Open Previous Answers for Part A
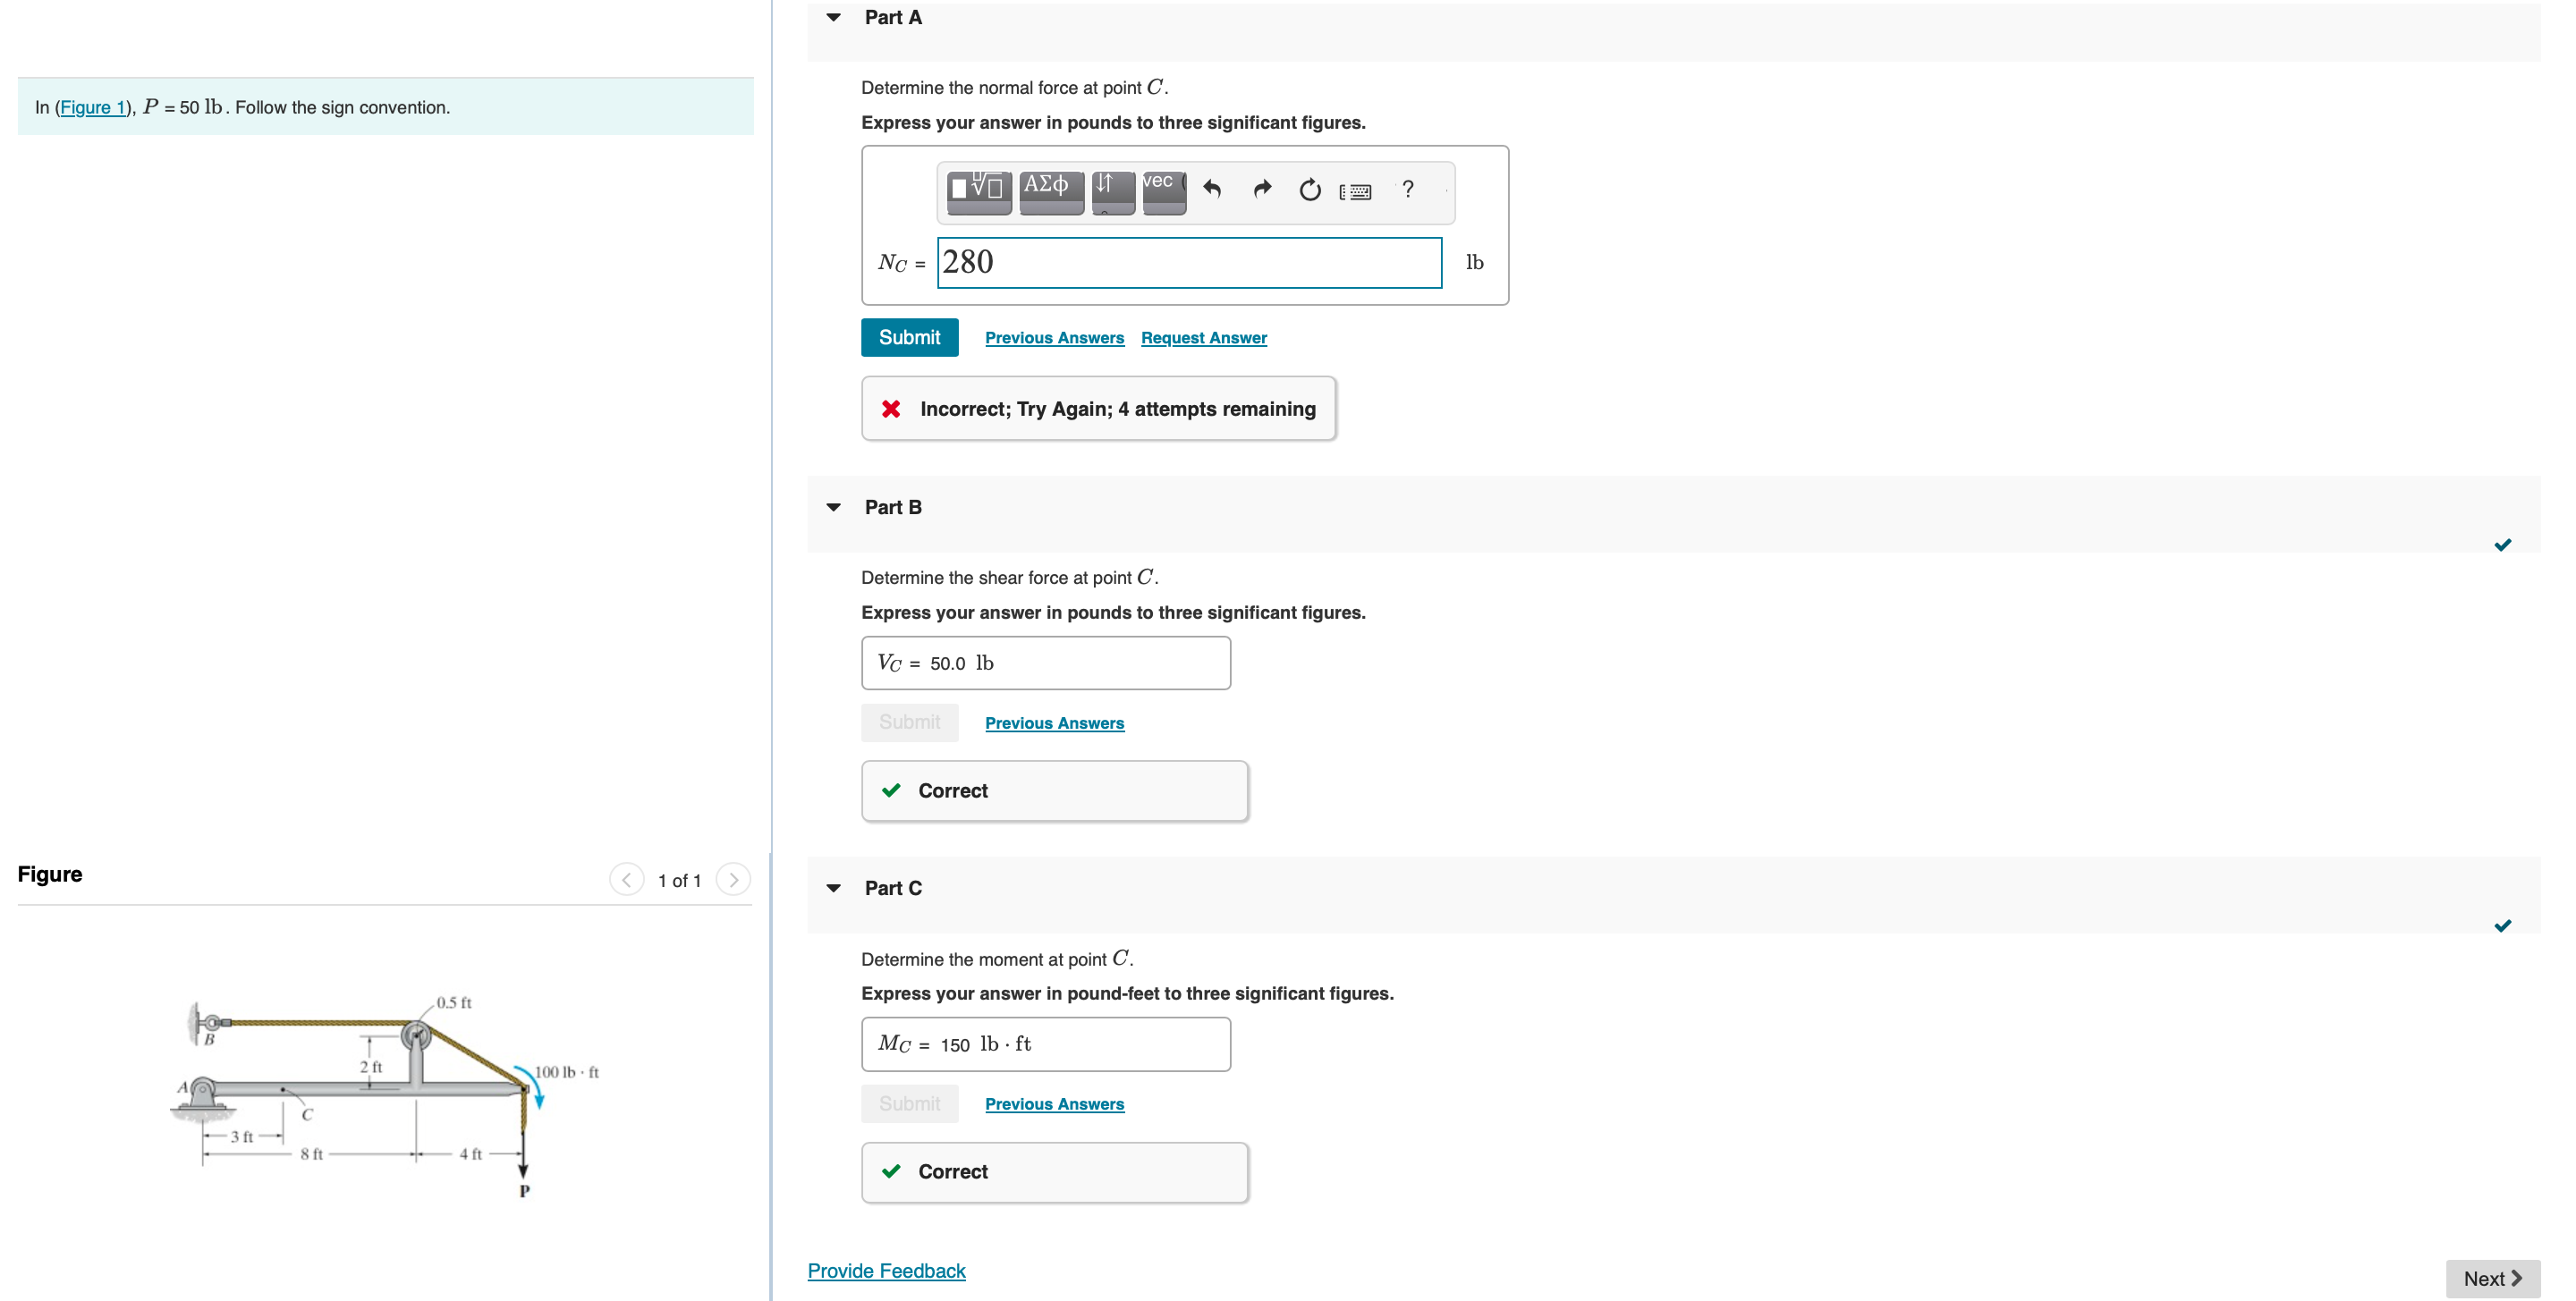The image size is (2576, 1301). point(1053,338)
